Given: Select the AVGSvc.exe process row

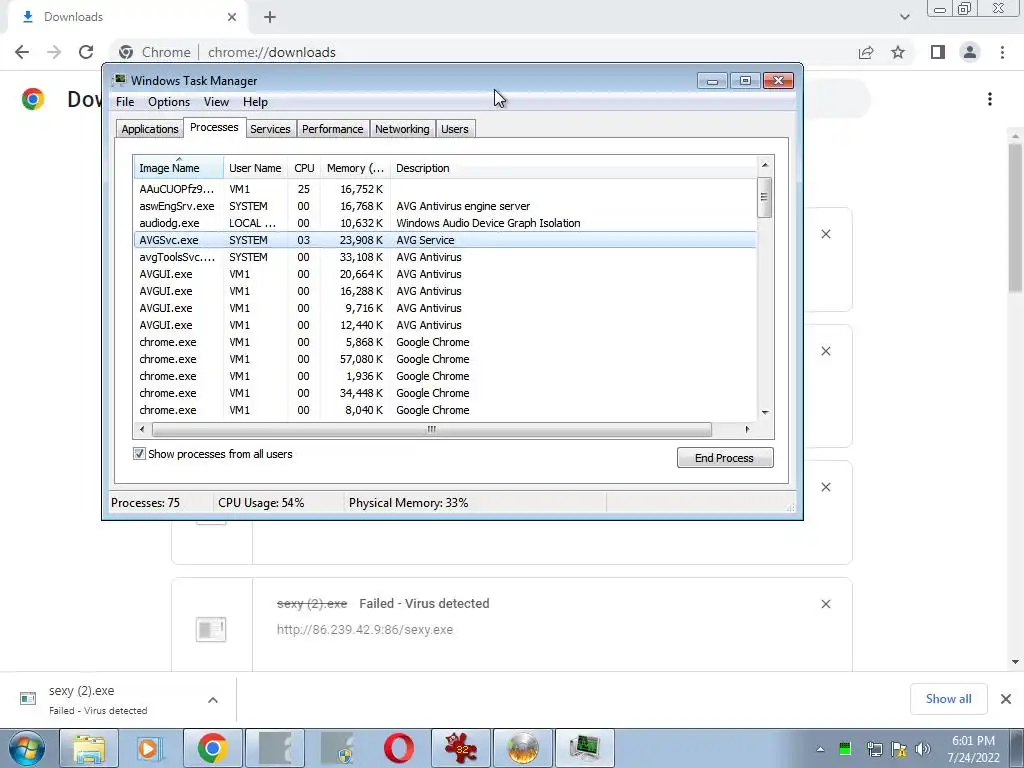Looking at the screenshot, I should pyautogui.click(x=445, y=240).
